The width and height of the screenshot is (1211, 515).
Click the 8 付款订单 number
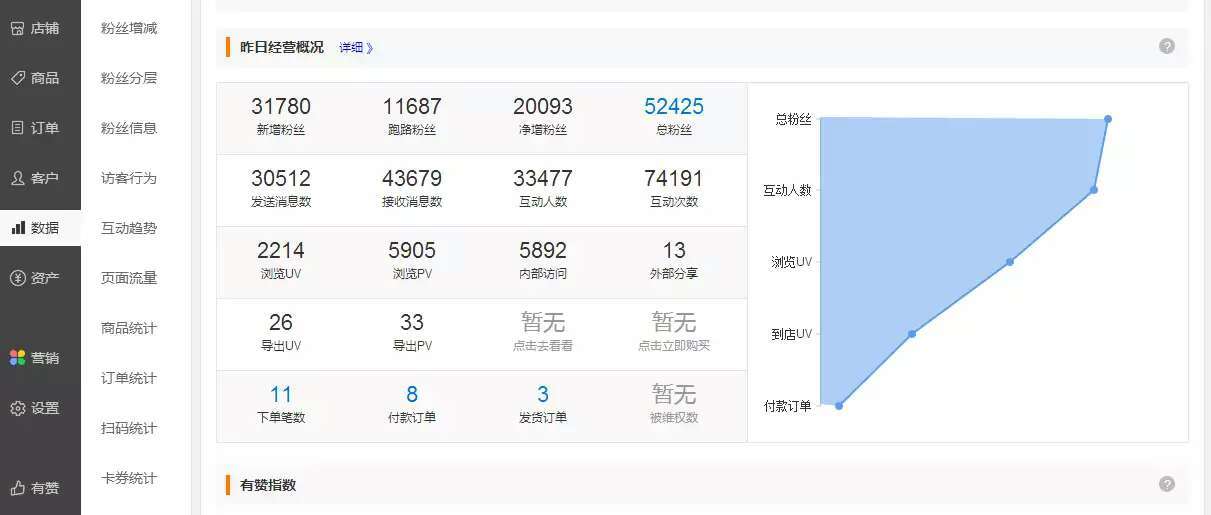pos(412,394)
